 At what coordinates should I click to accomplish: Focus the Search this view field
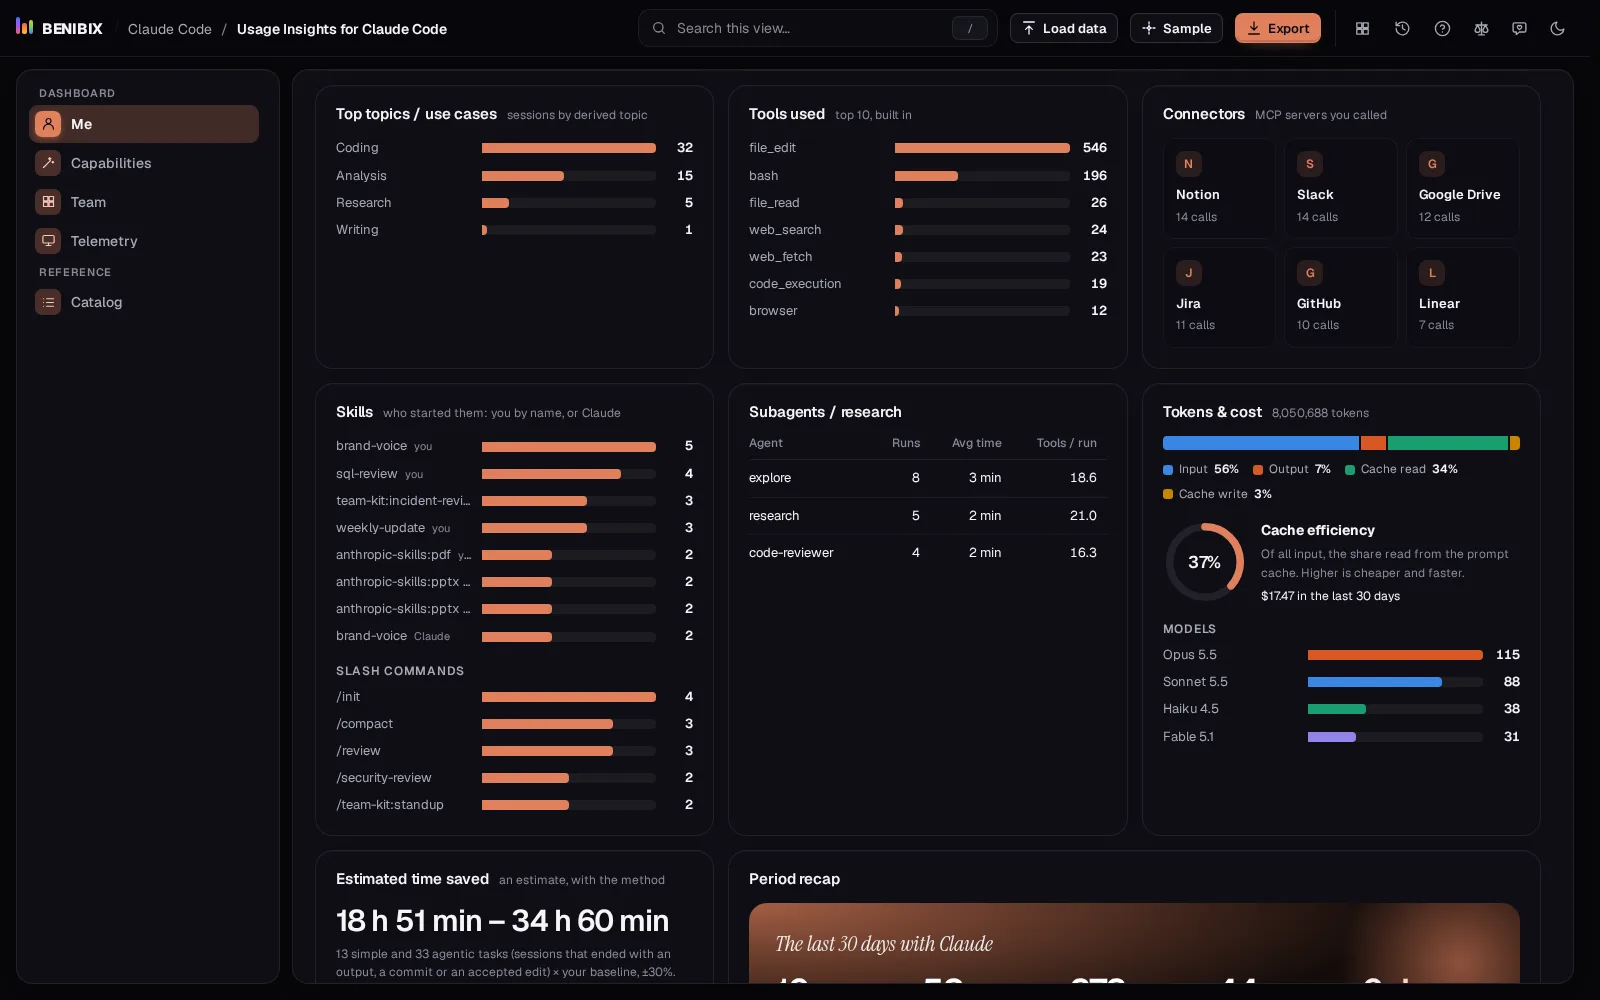point(818,28)
